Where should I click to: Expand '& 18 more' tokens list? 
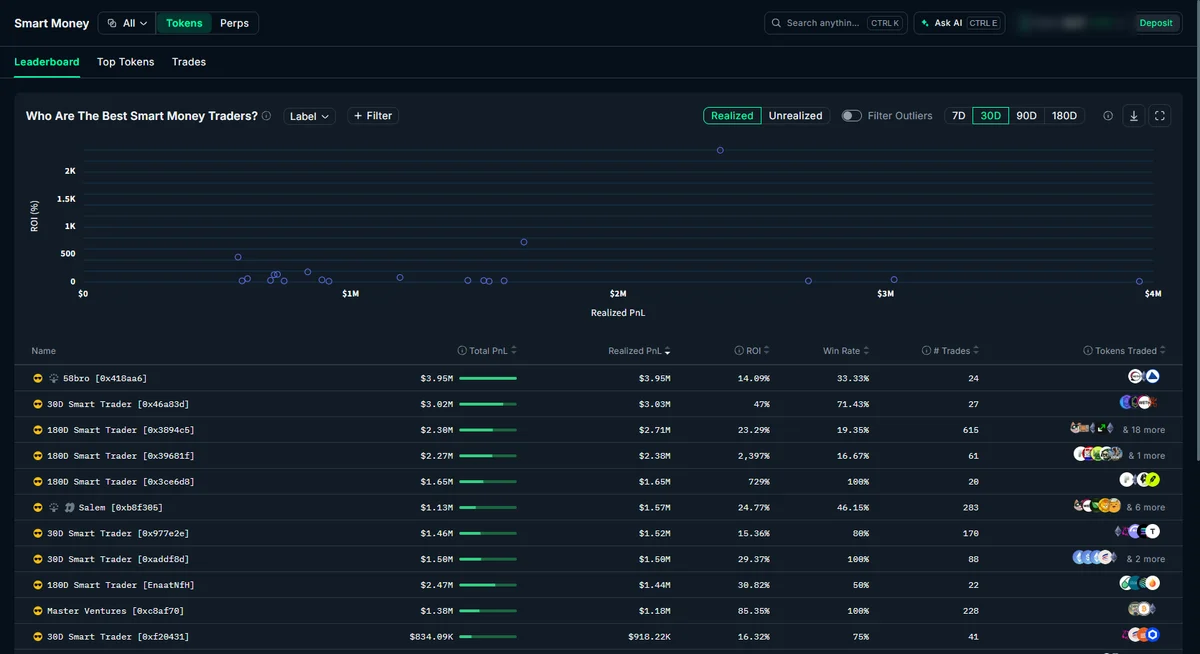(x=1143, y=430)
